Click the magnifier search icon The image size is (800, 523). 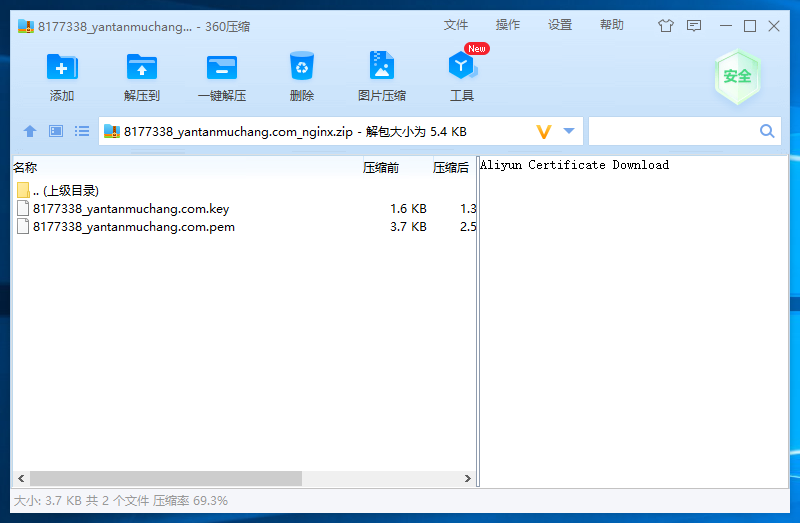(767, 131)
